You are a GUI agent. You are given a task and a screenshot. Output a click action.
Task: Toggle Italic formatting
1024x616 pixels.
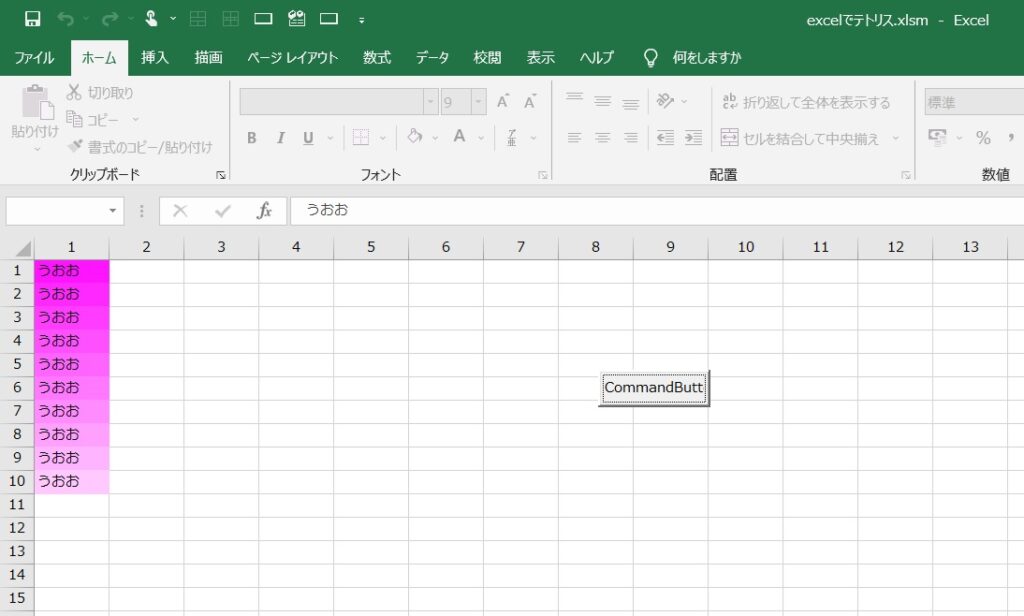[x=280, y=138]
